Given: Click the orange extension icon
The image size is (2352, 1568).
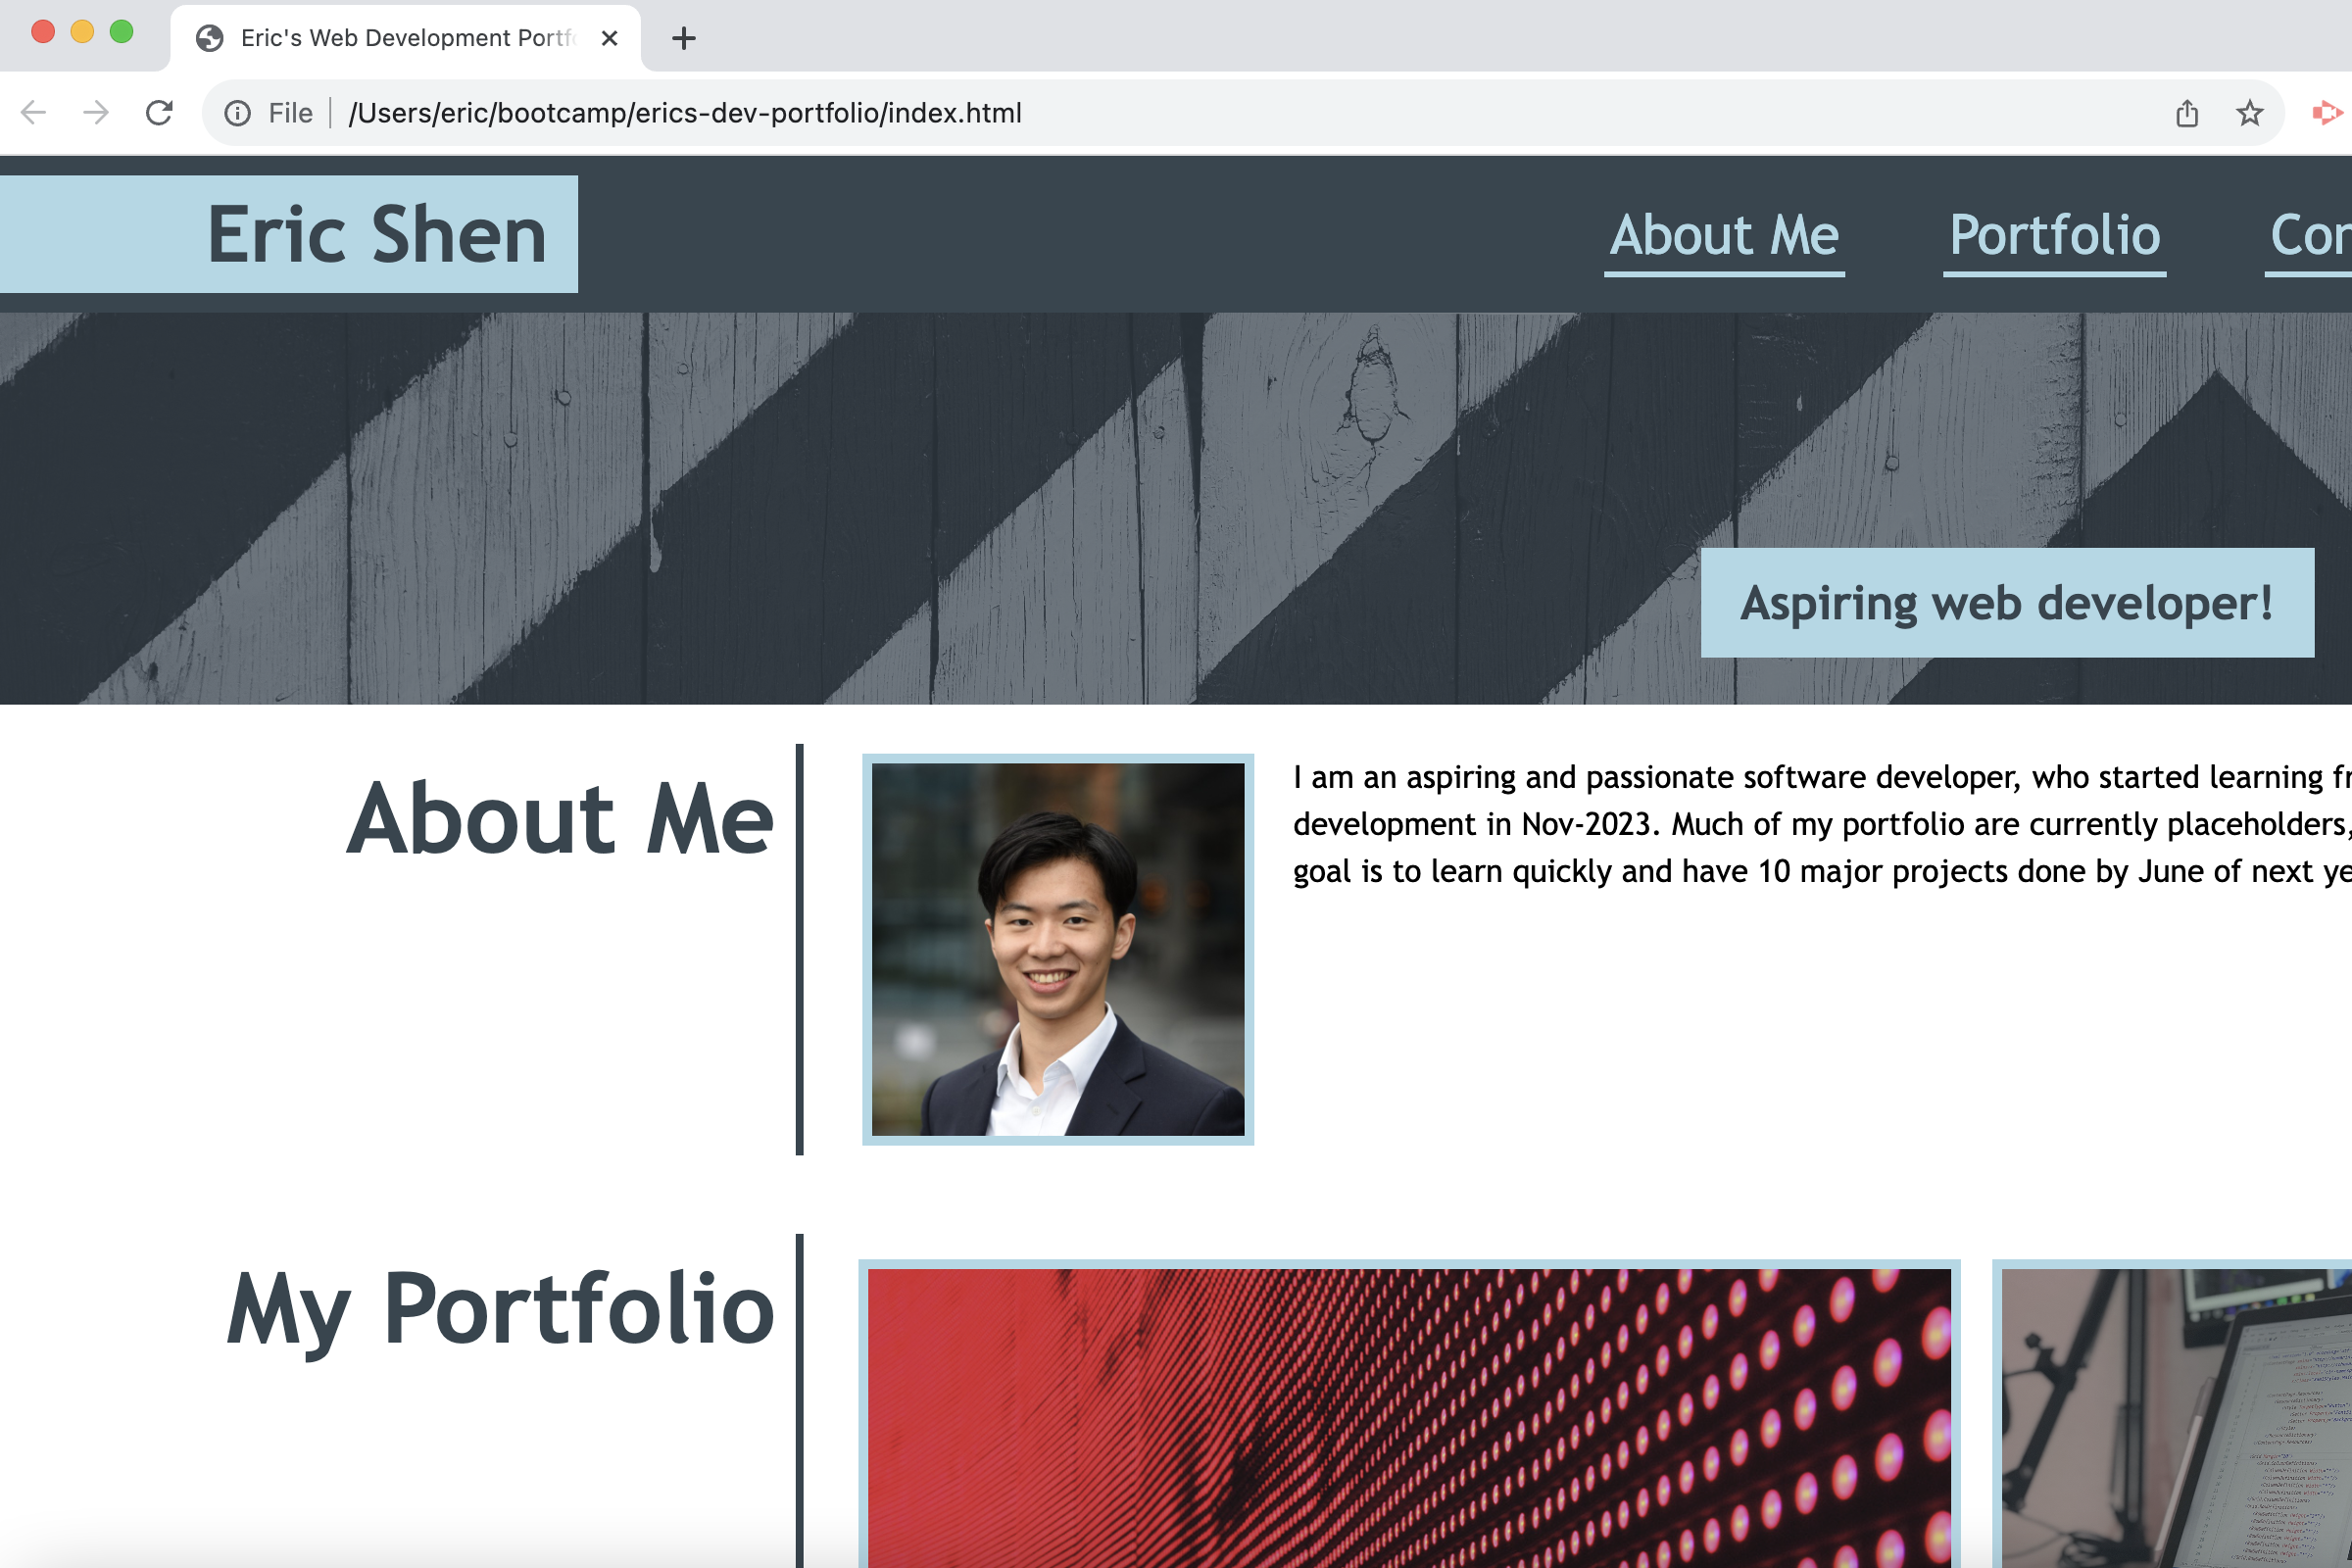Looking at the screenshot, I should coord(2330,113).
